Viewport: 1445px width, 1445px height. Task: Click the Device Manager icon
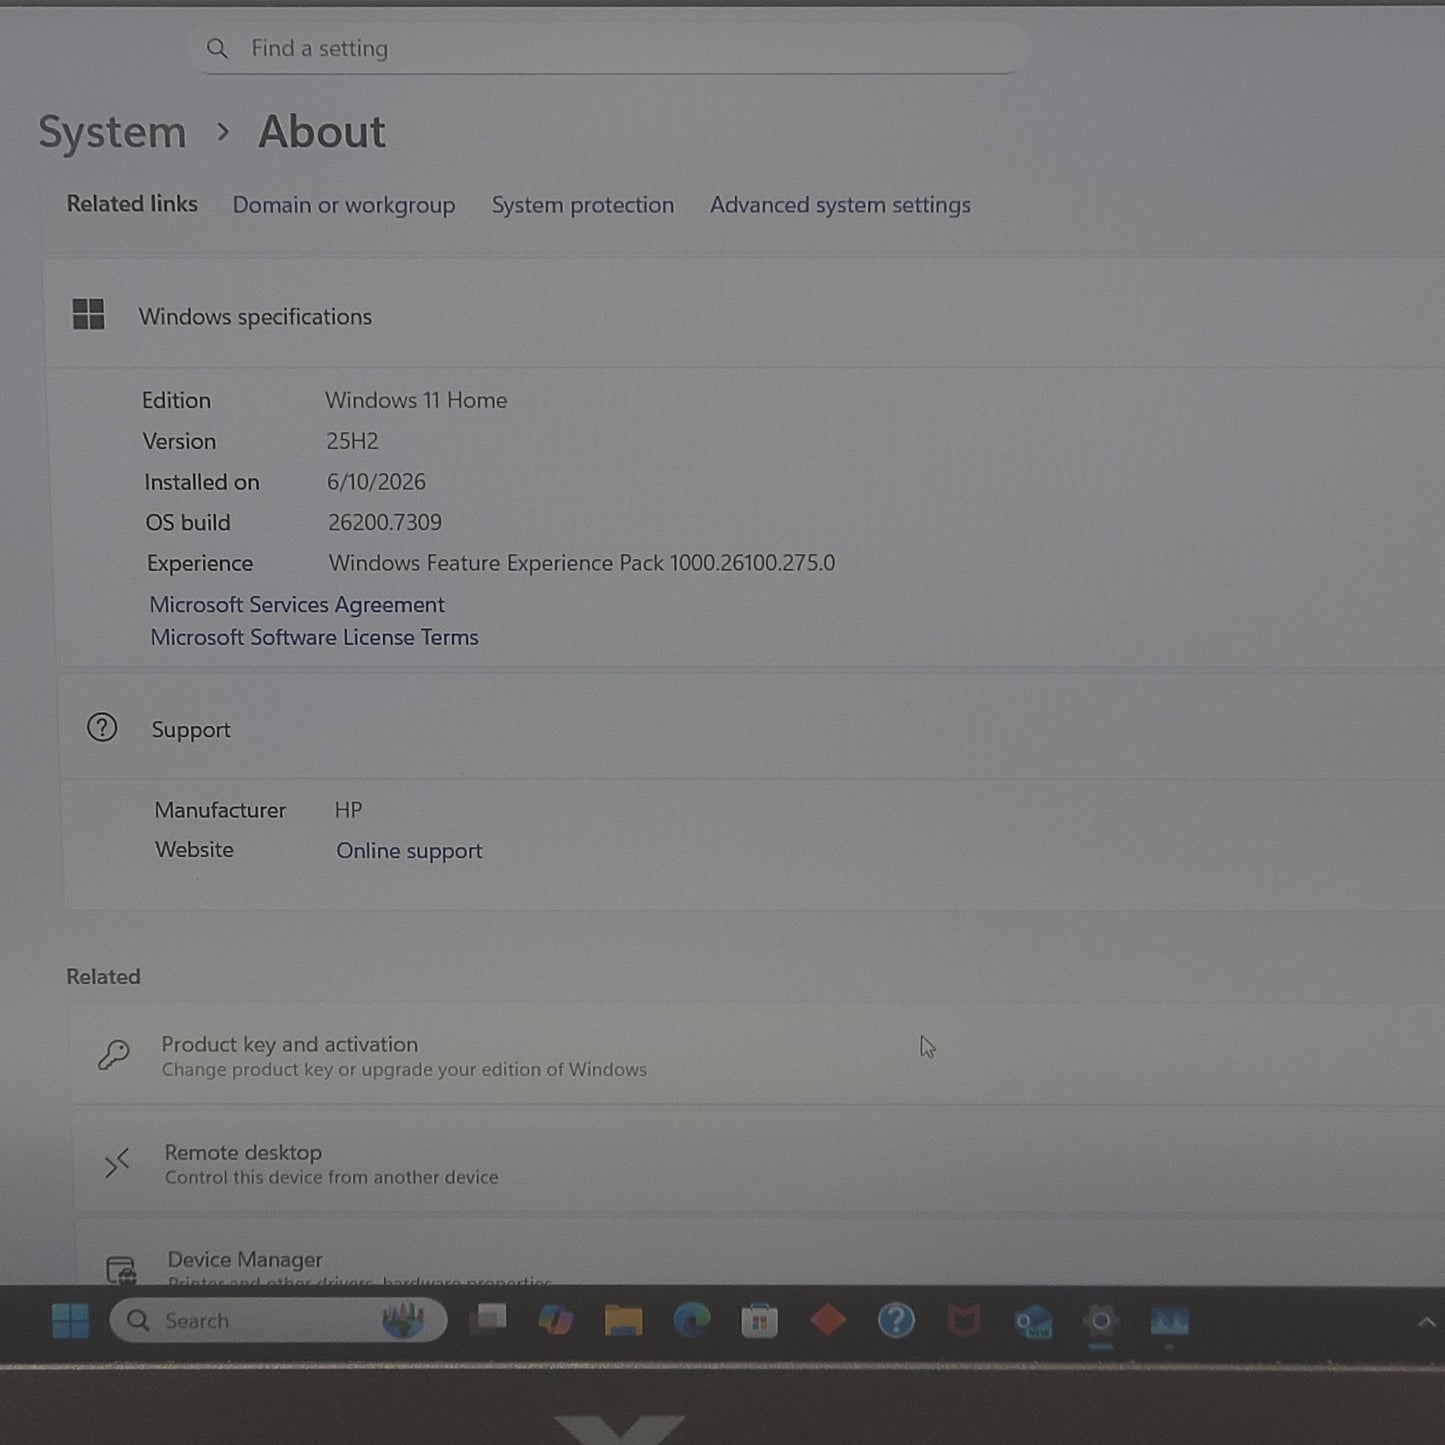(x=121, y=1270)
